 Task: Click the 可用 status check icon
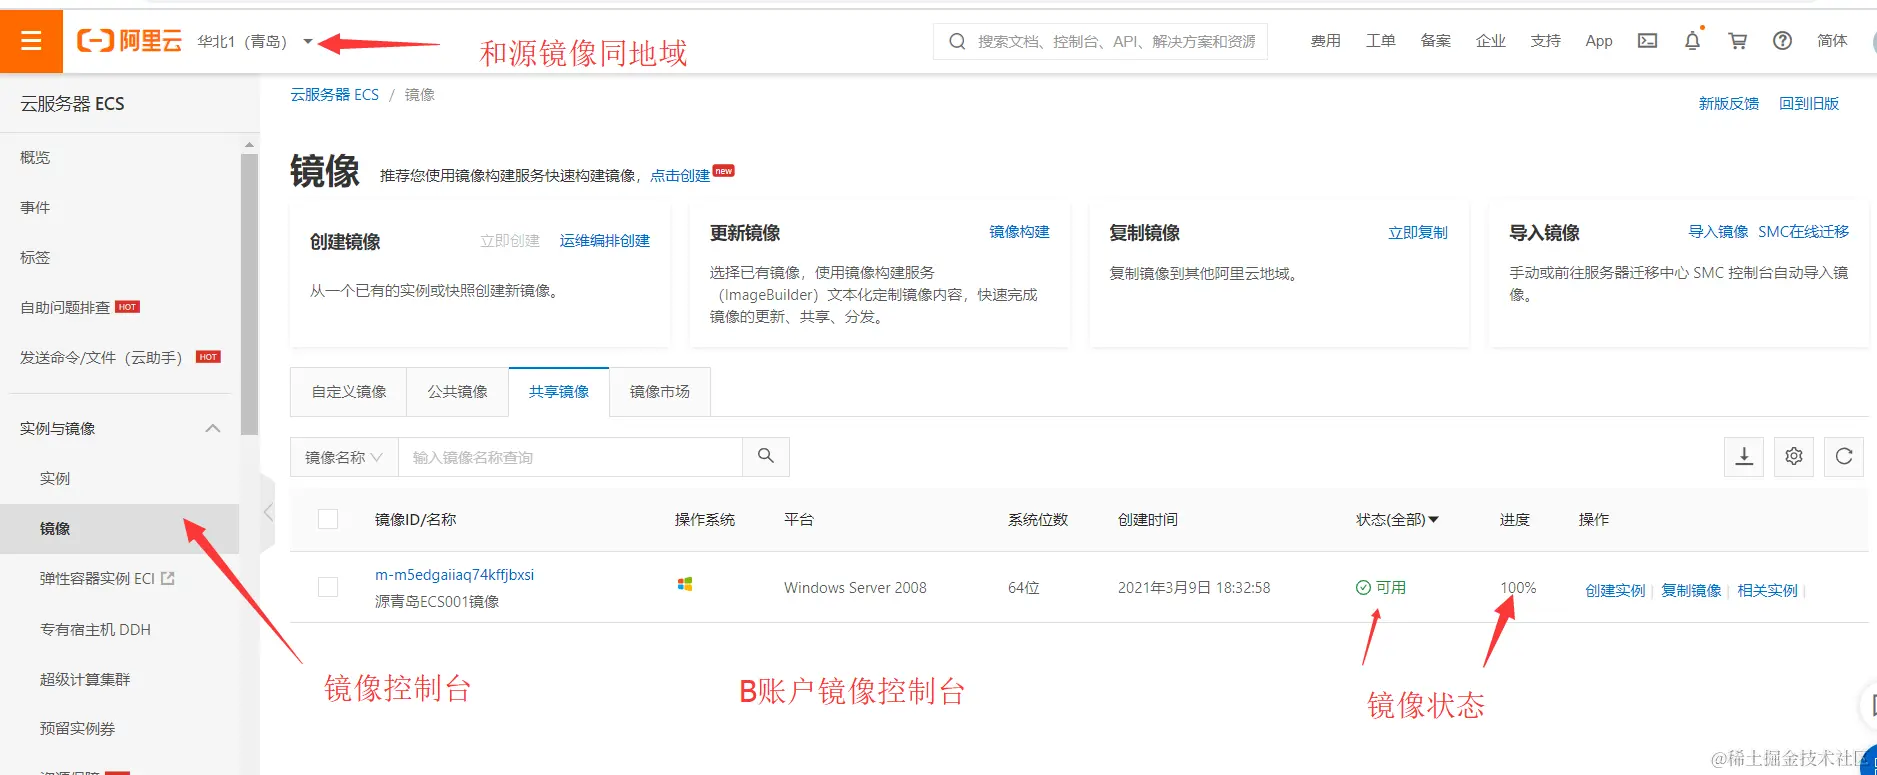click(x=1363, y=588)
